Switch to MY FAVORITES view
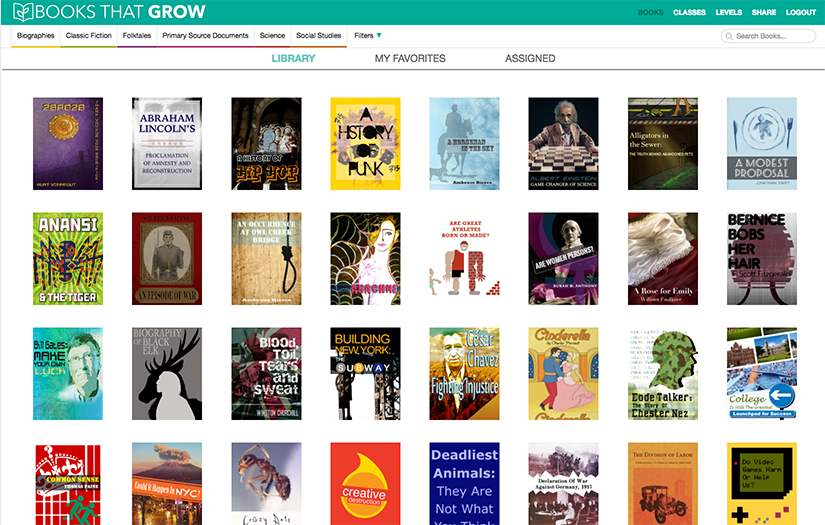Screen dimensions: 825x525 410,58
